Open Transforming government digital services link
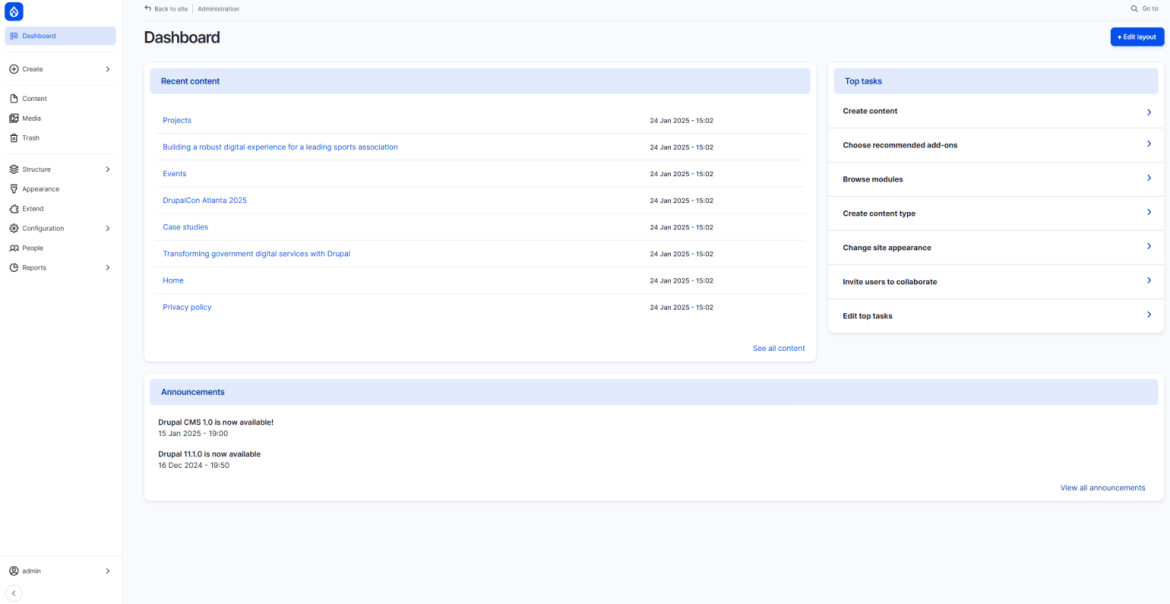The height and width of the screenshot is (604, 1170). click(x=256, y=254)
